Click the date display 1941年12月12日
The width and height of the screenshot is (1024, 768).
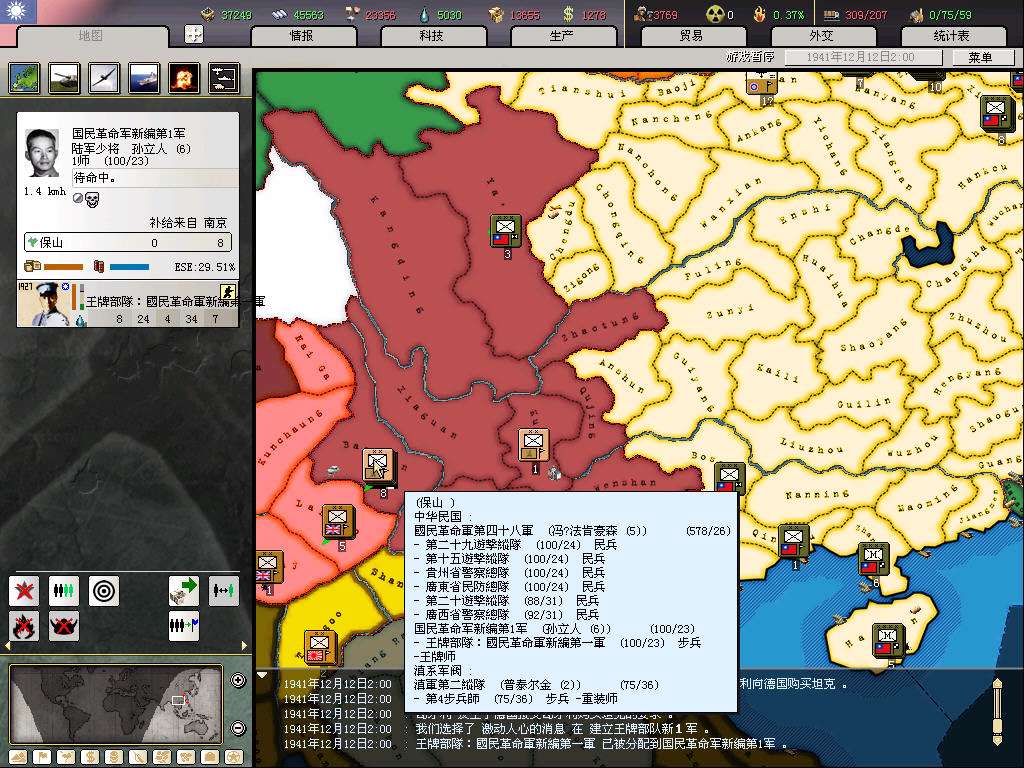[x=860, y=58]
